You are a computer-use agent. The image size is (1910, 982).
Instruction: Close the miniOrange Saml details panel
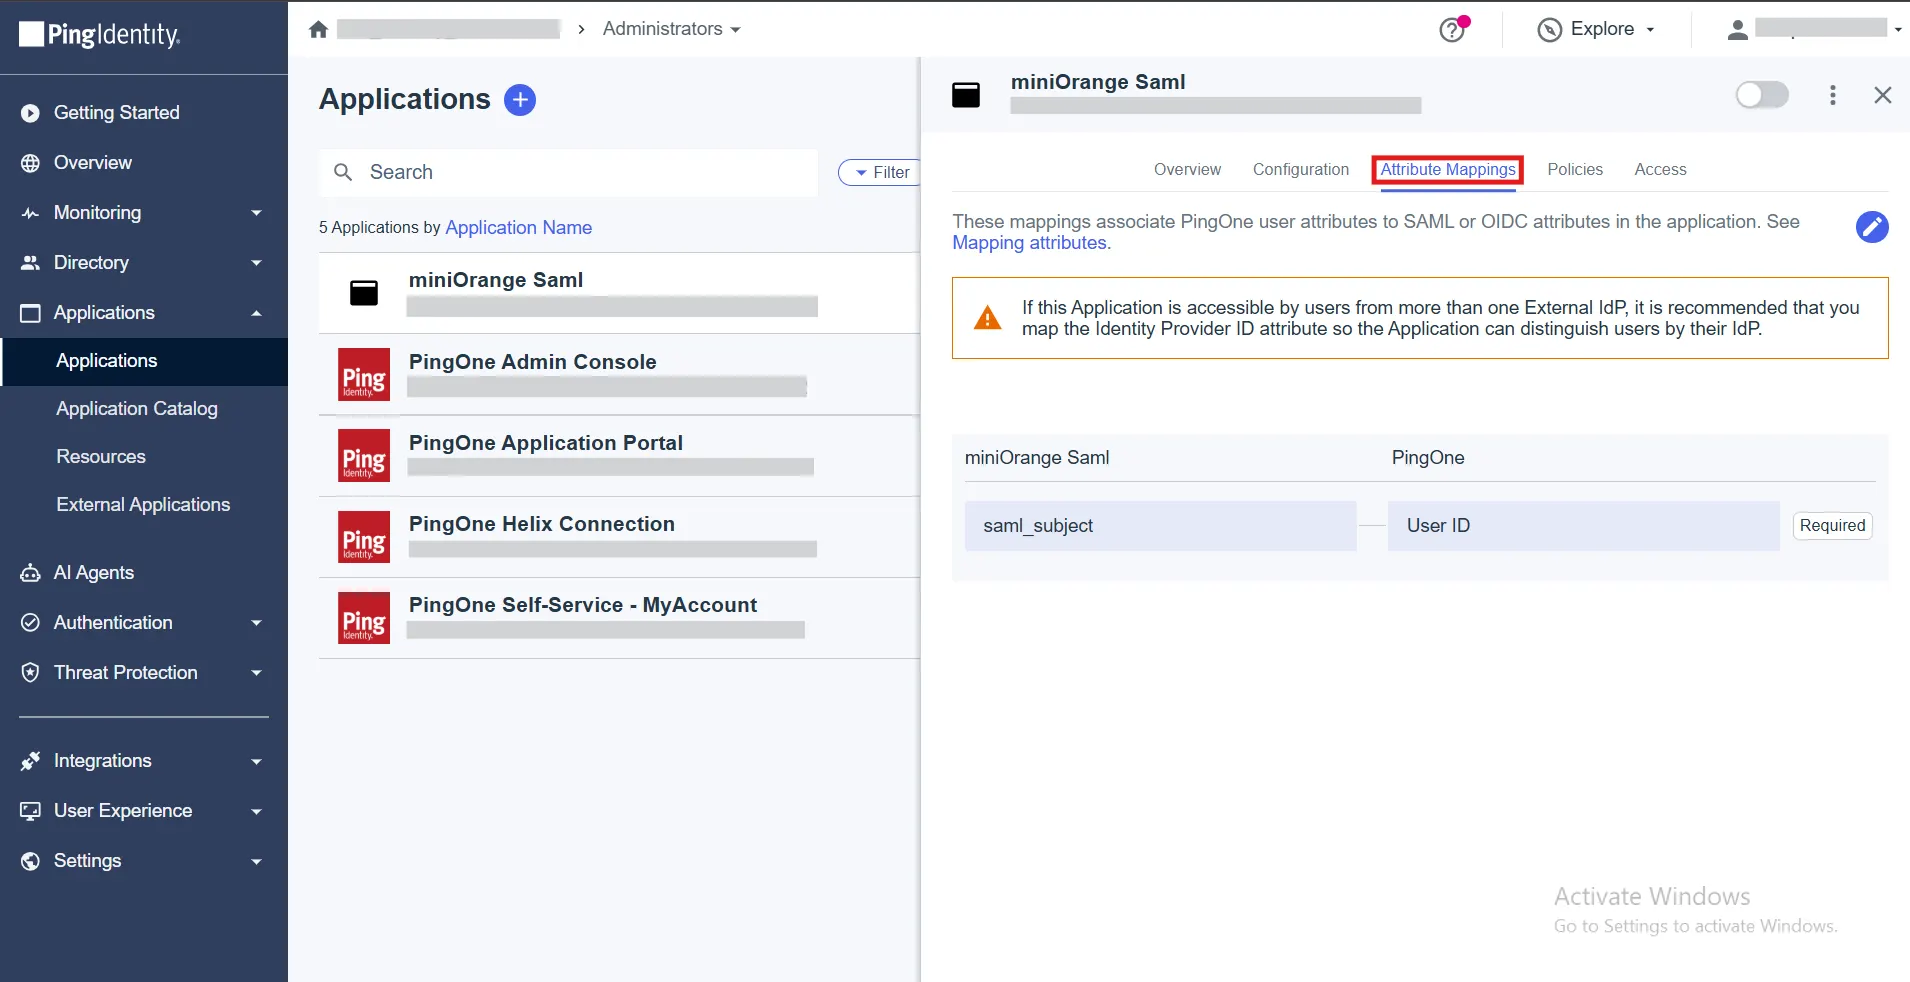1882,95
